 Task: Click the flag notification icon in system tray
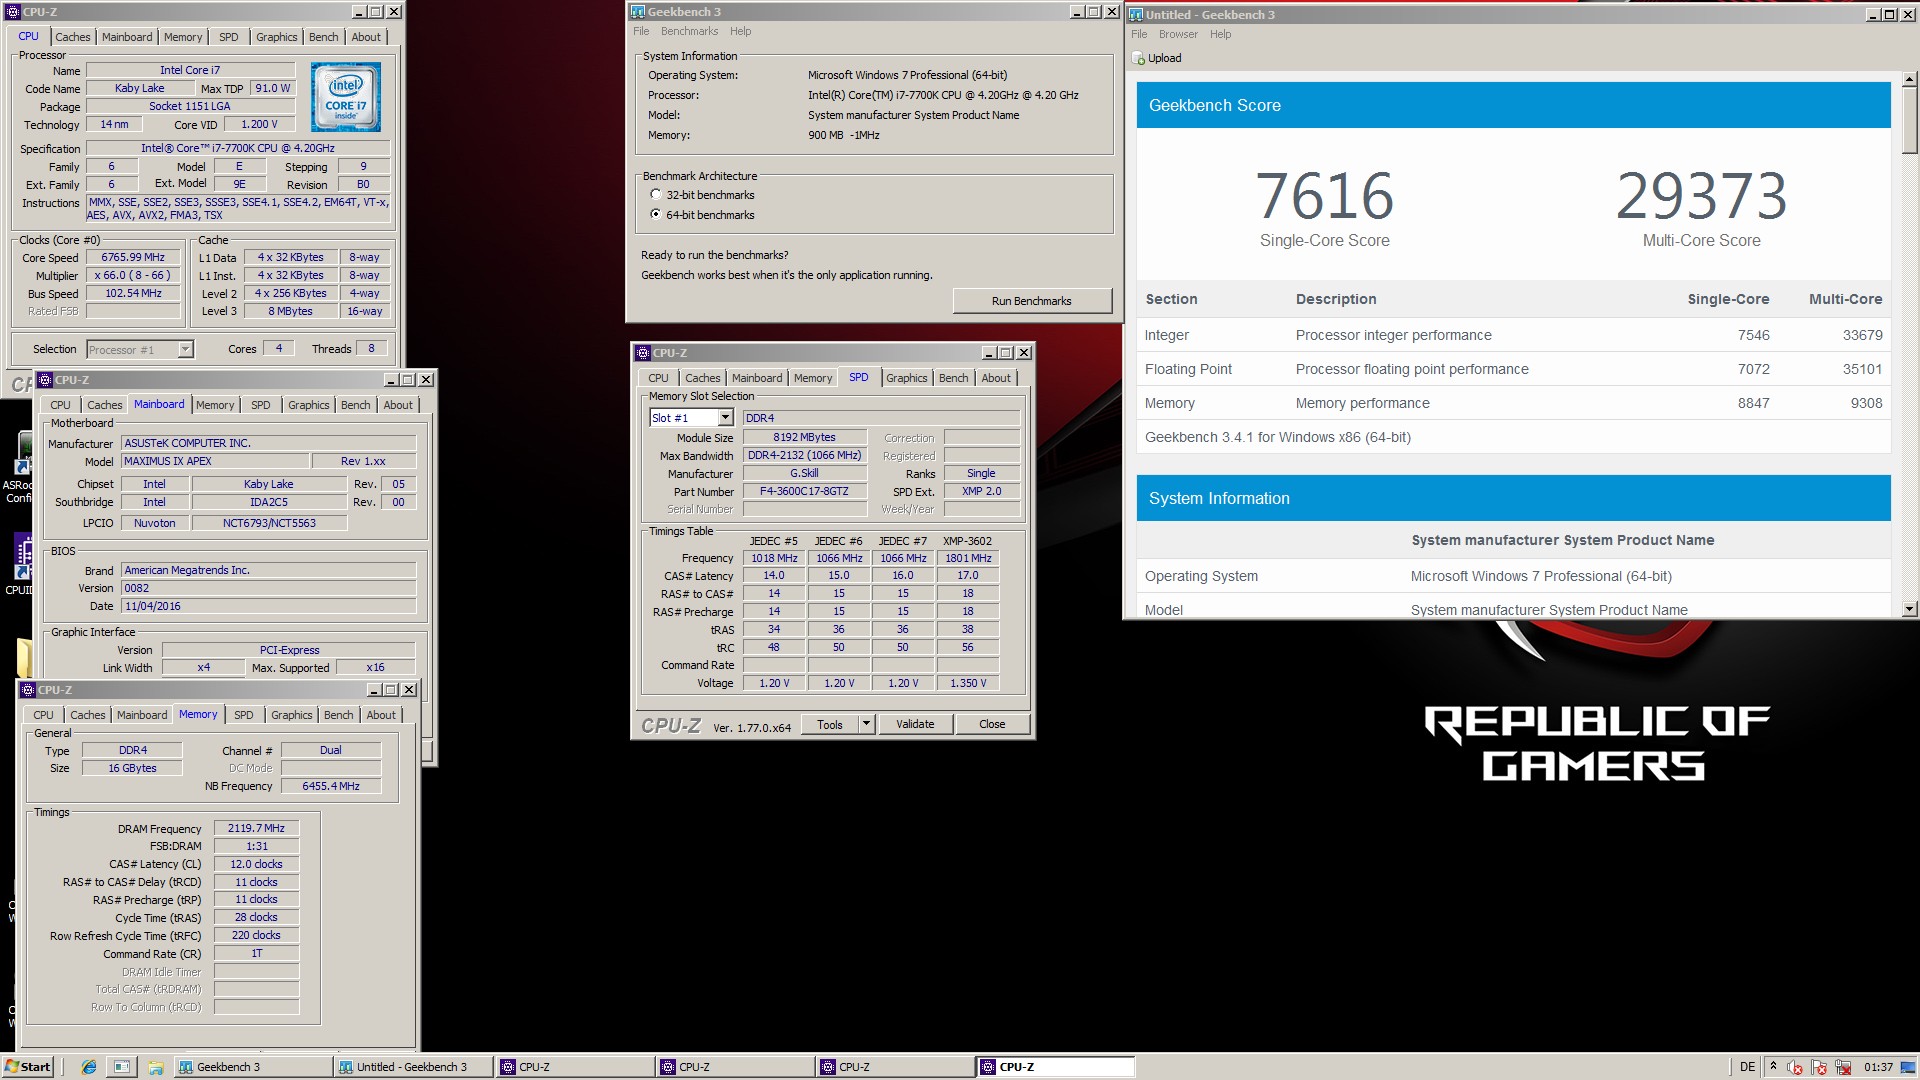coord(1819,1067)
